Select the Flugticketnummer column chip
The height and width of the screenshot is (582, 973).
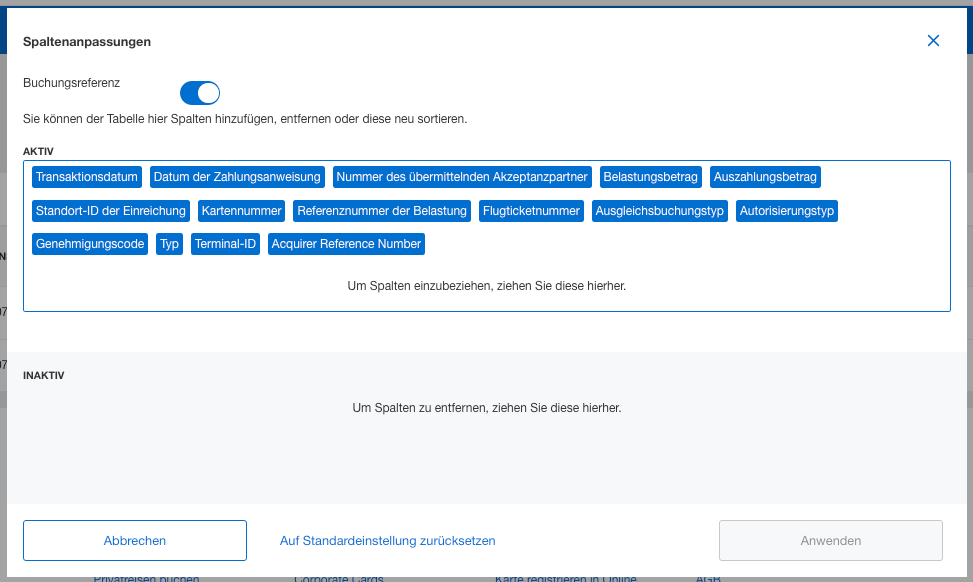coord(531,211)
